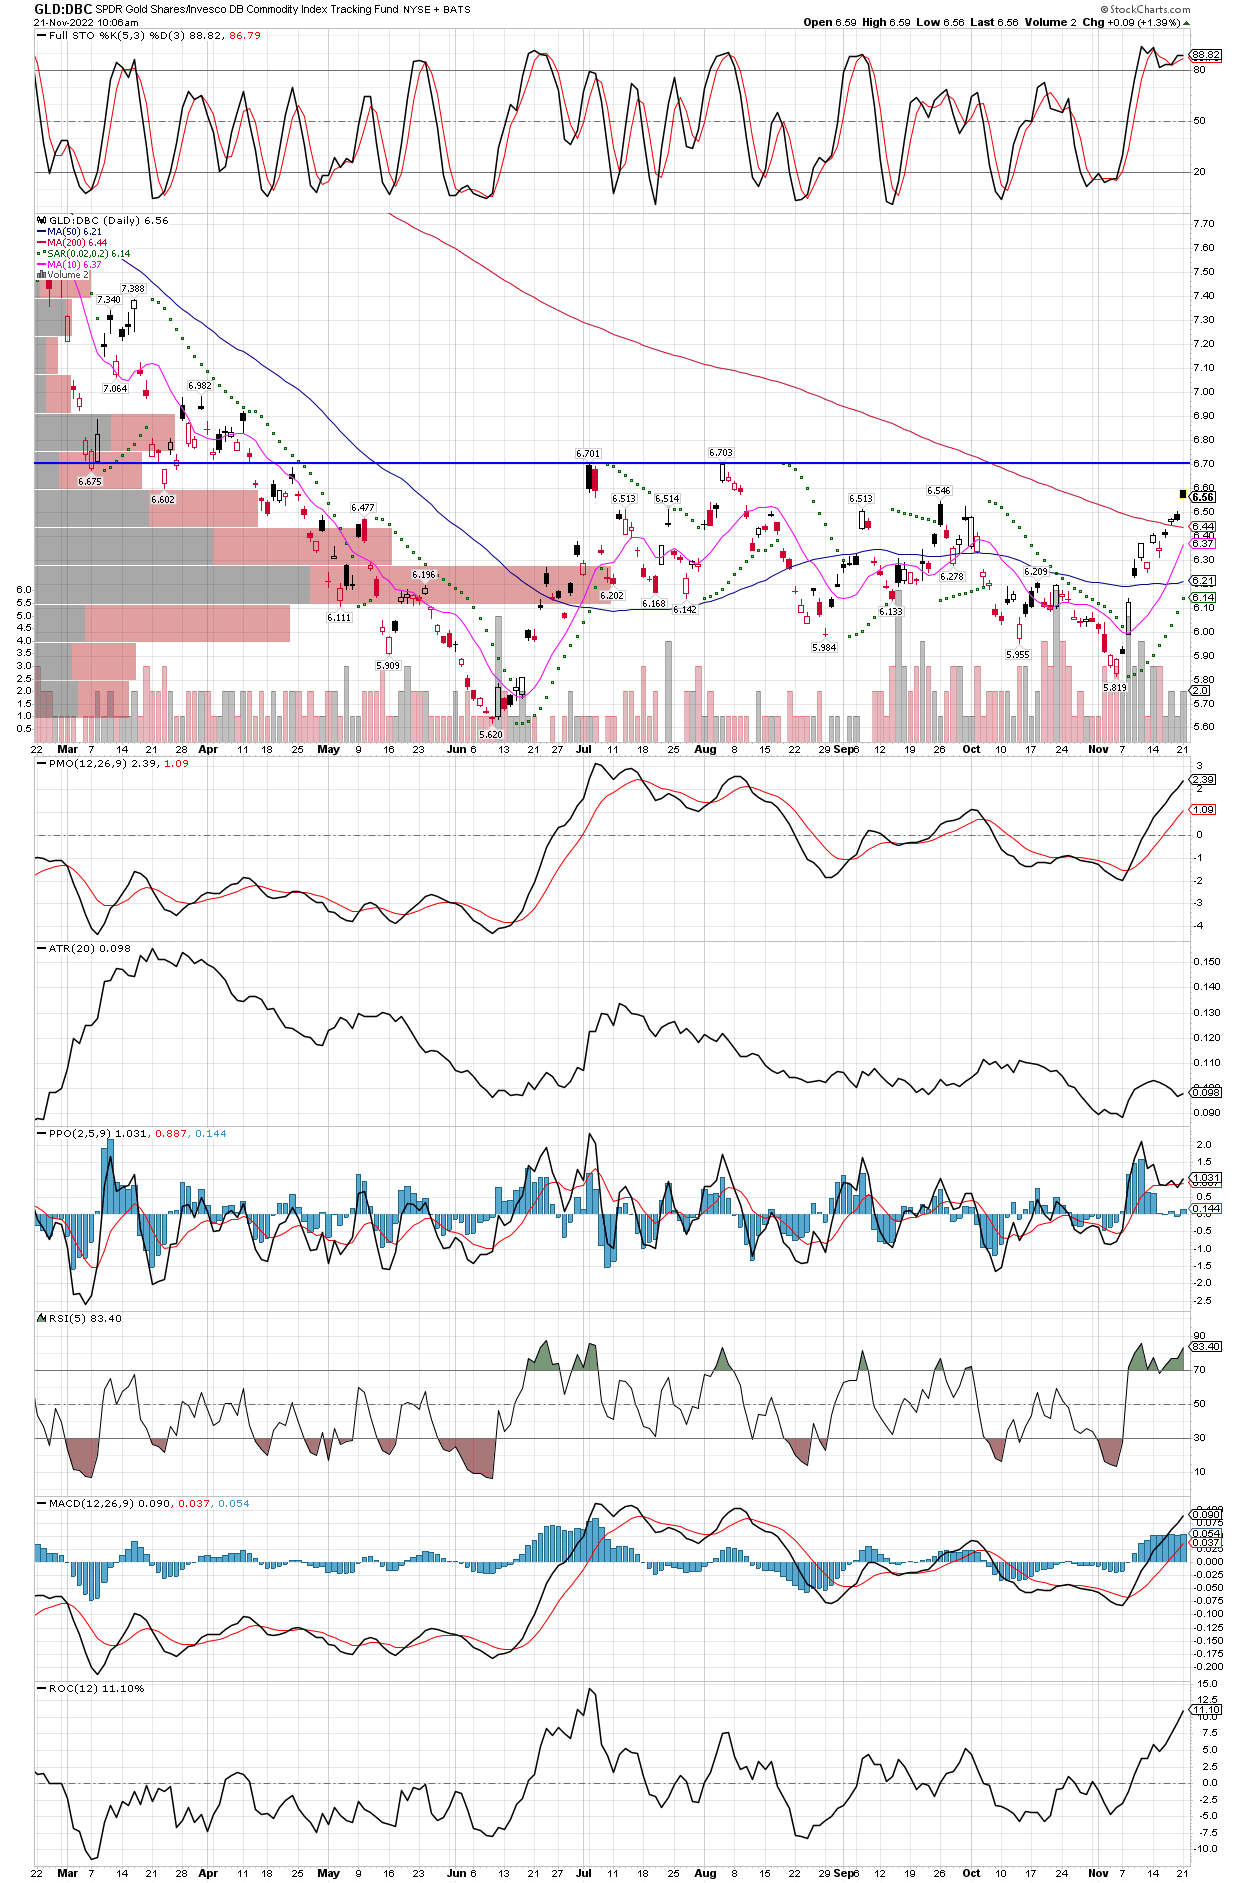Click the yellow-highlighted latest candle marker
1240x1883 pixels.
(1182, 493)
